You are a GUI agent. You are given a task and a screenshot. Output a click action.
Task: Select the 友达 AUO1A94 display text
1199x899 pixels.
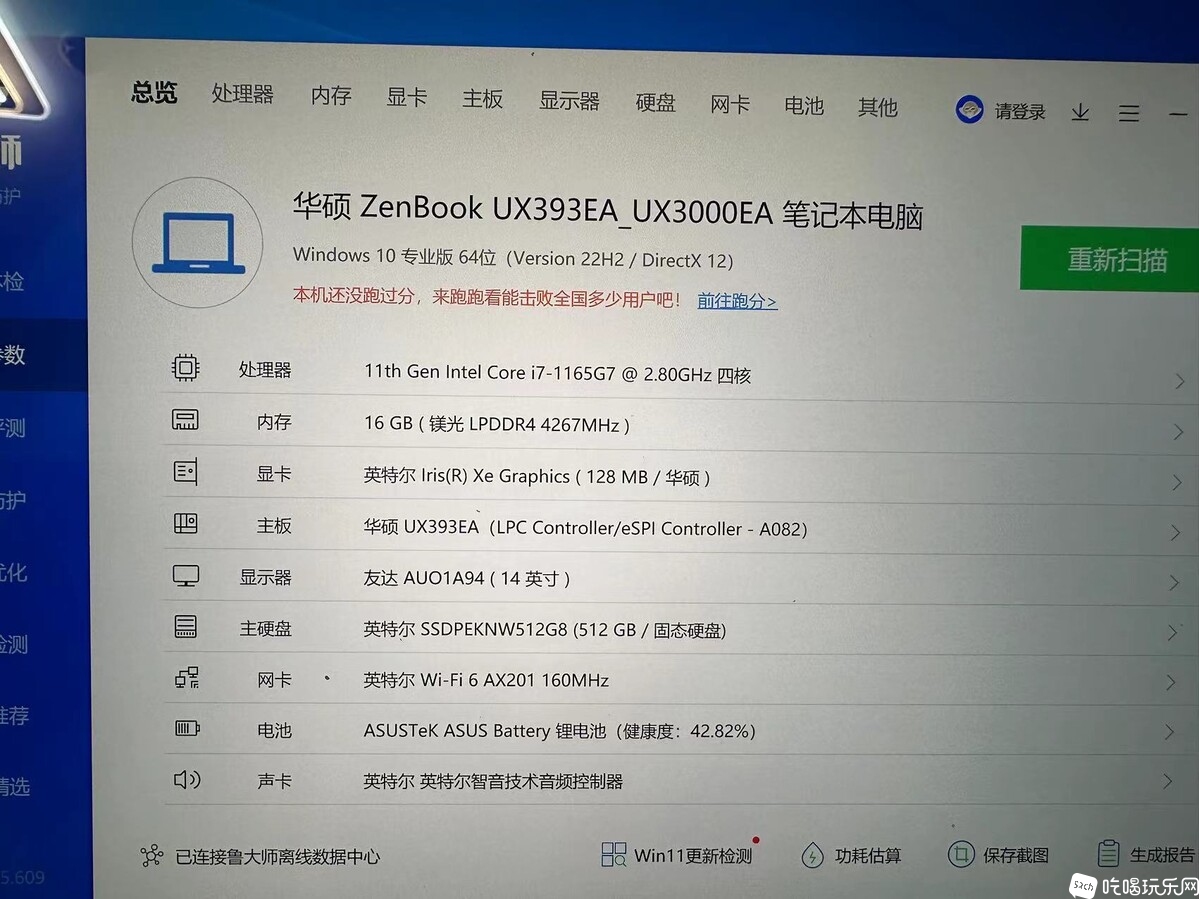[x=466, y=578]
